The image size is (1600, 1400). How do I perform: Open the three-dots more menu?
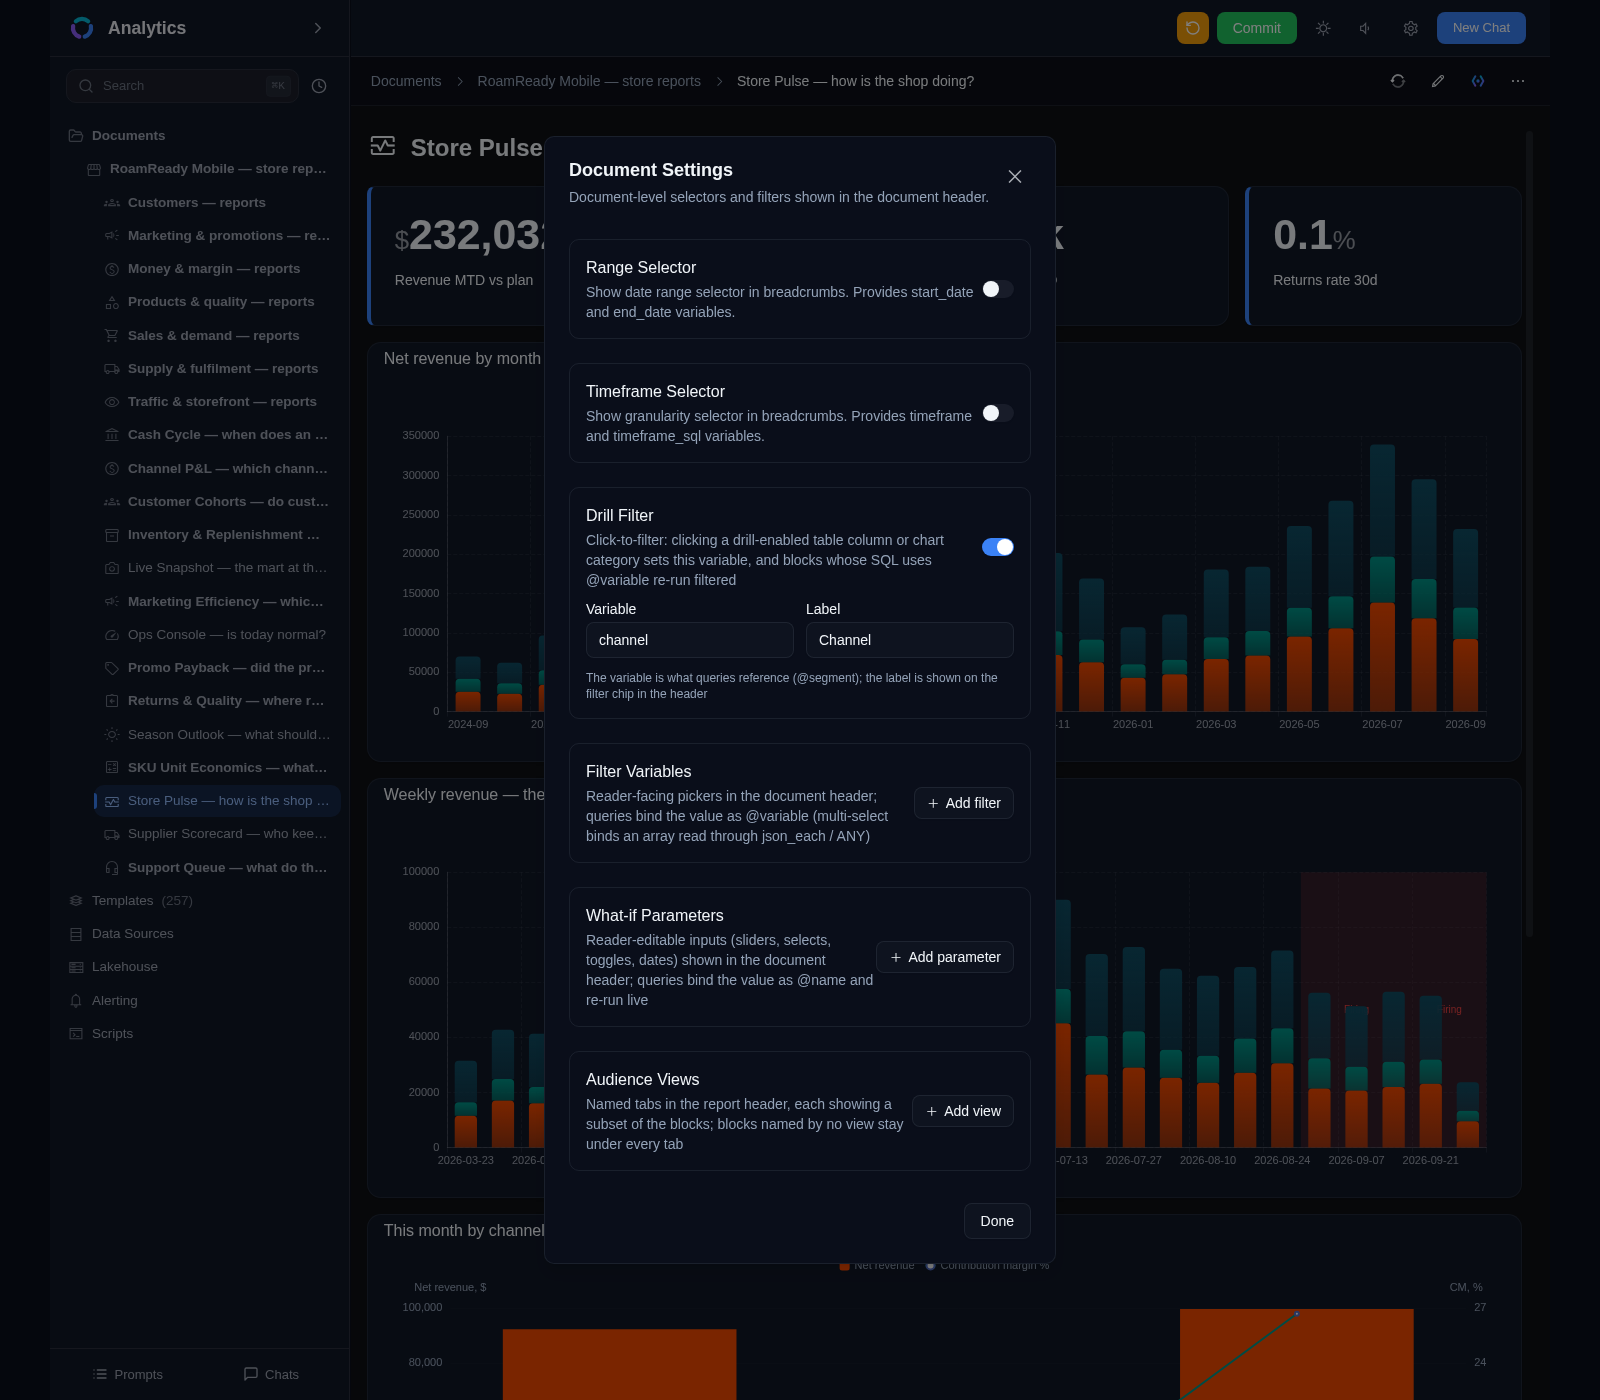click(x=1518, y=81)
